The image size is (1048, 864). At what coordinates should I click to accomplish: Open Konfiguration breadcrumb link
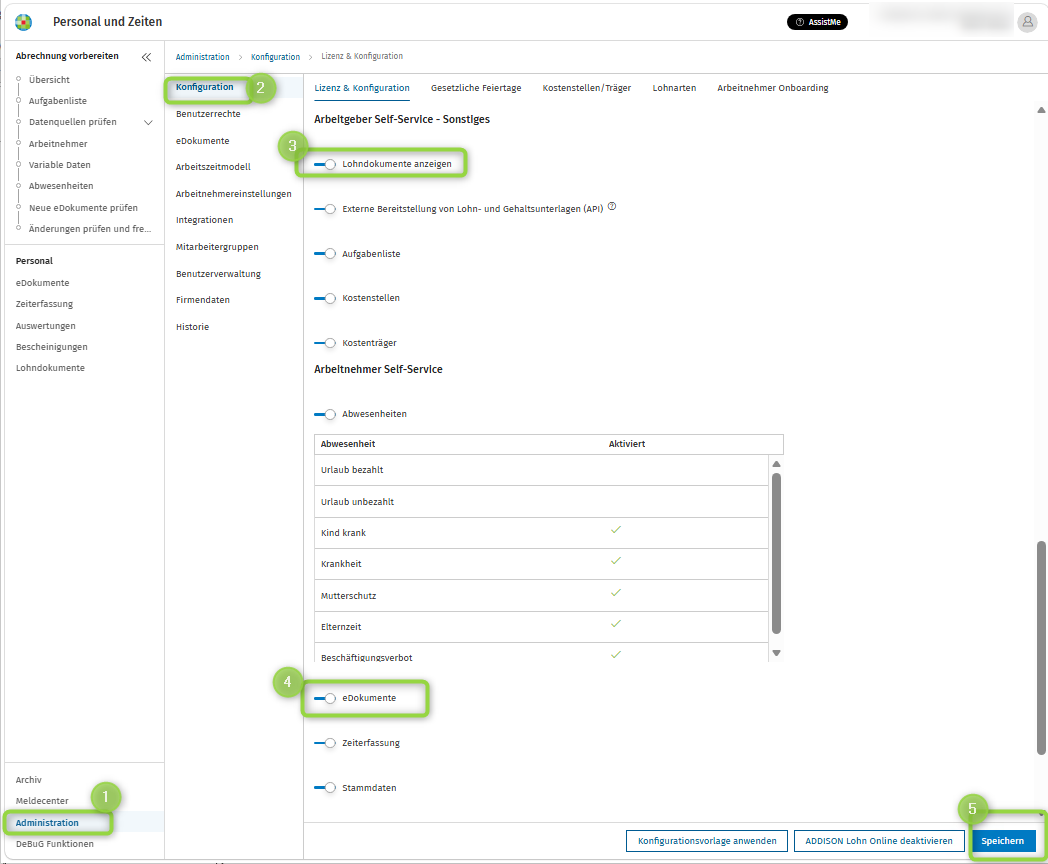(x=275, y=57)
